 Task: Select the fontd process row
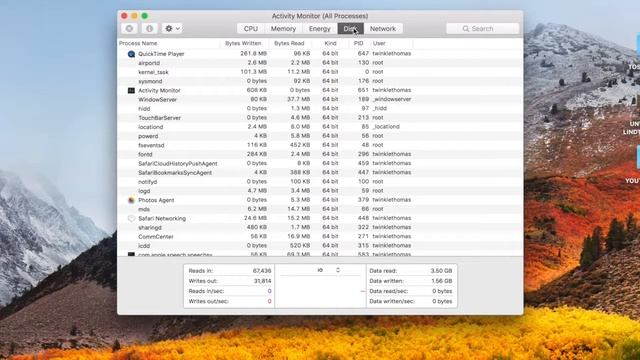tap(320, 154)
